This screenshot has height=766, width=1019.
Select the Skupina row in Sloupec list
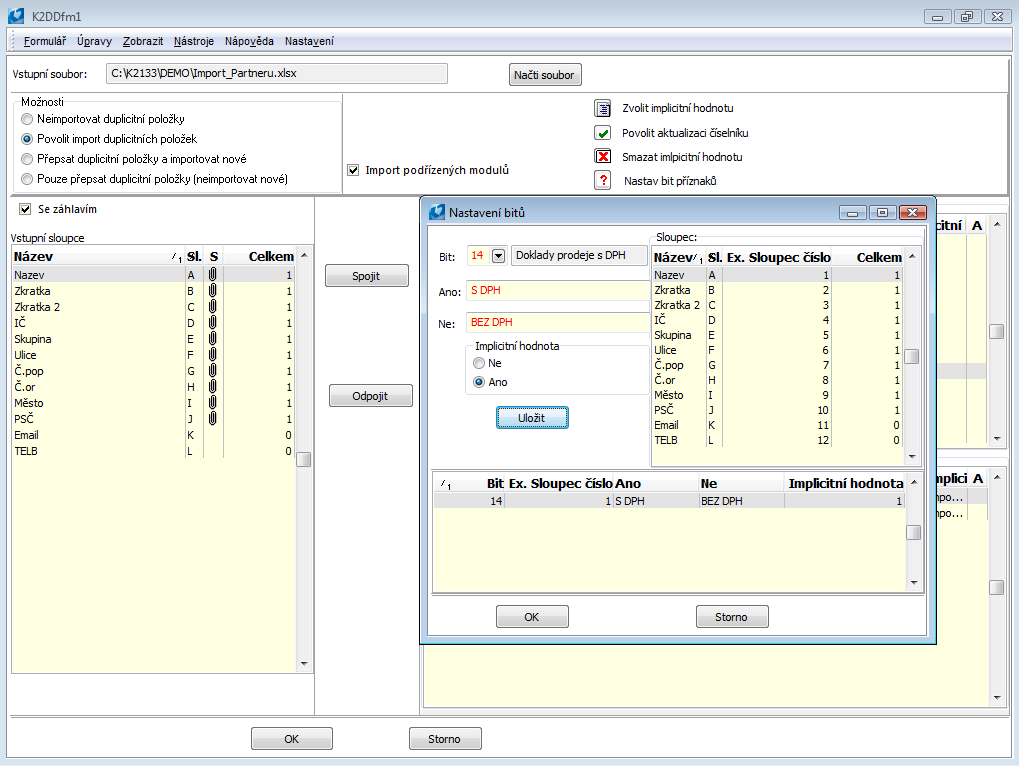click(777, 335)
